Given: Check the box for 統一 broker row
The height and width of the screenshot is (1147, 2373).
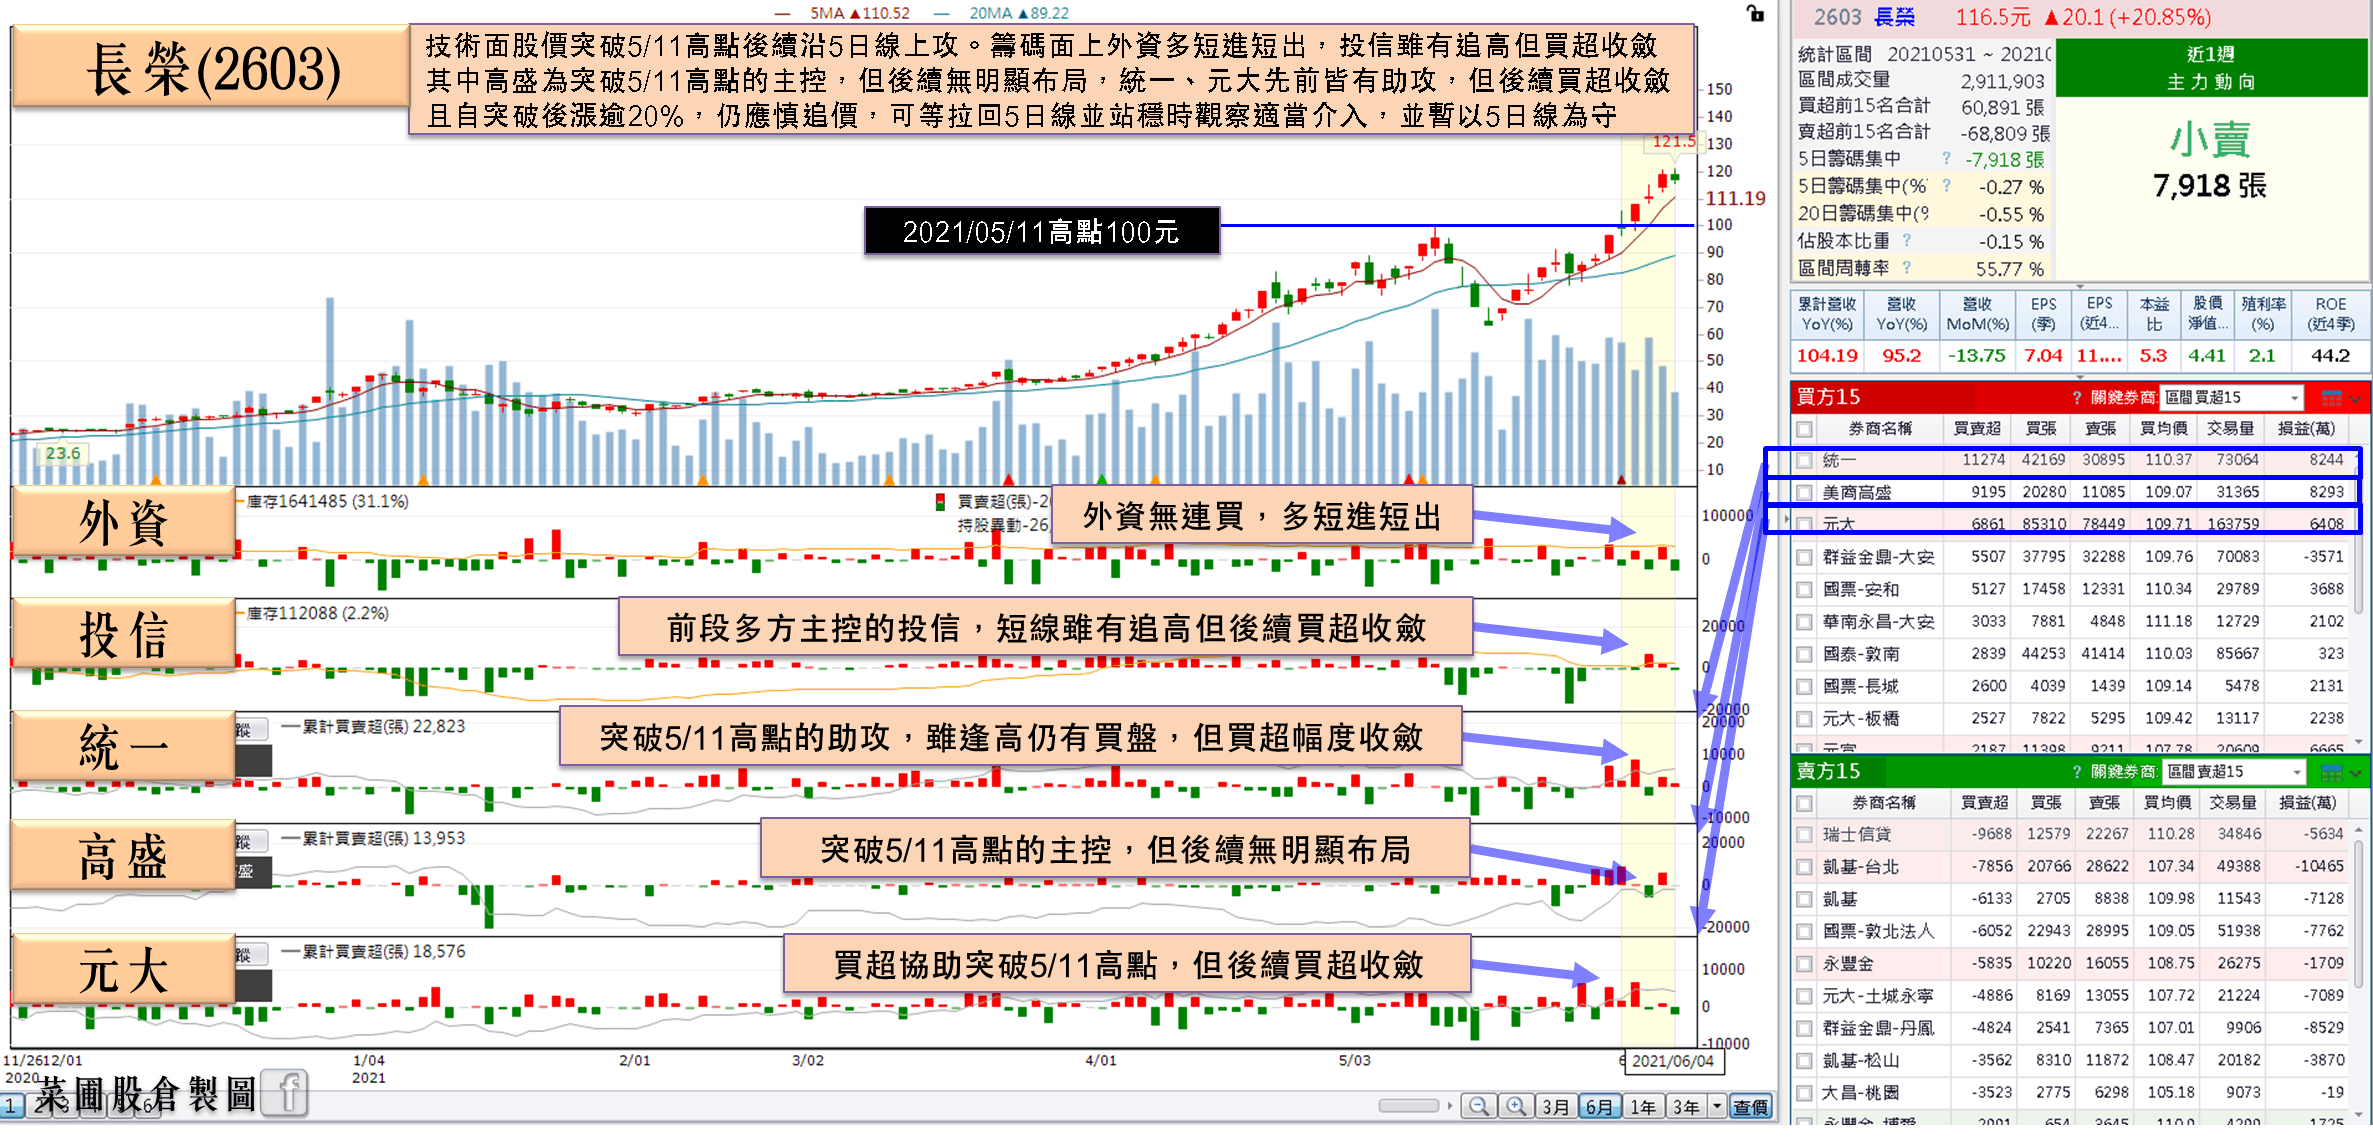Looking at the screenshot, I should point(1804,461).
